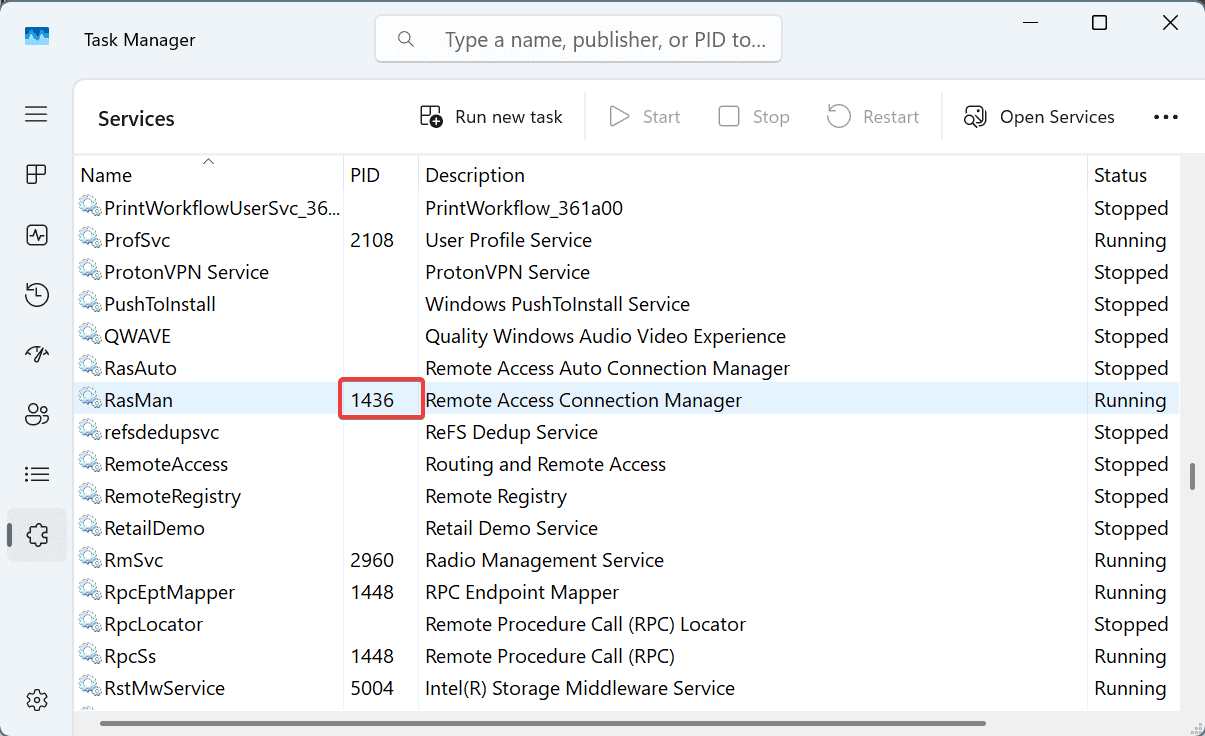Click the Stop service button
Image resolution: width=1205 pixels, height=736 pixels.
click(x=754, y=117)
